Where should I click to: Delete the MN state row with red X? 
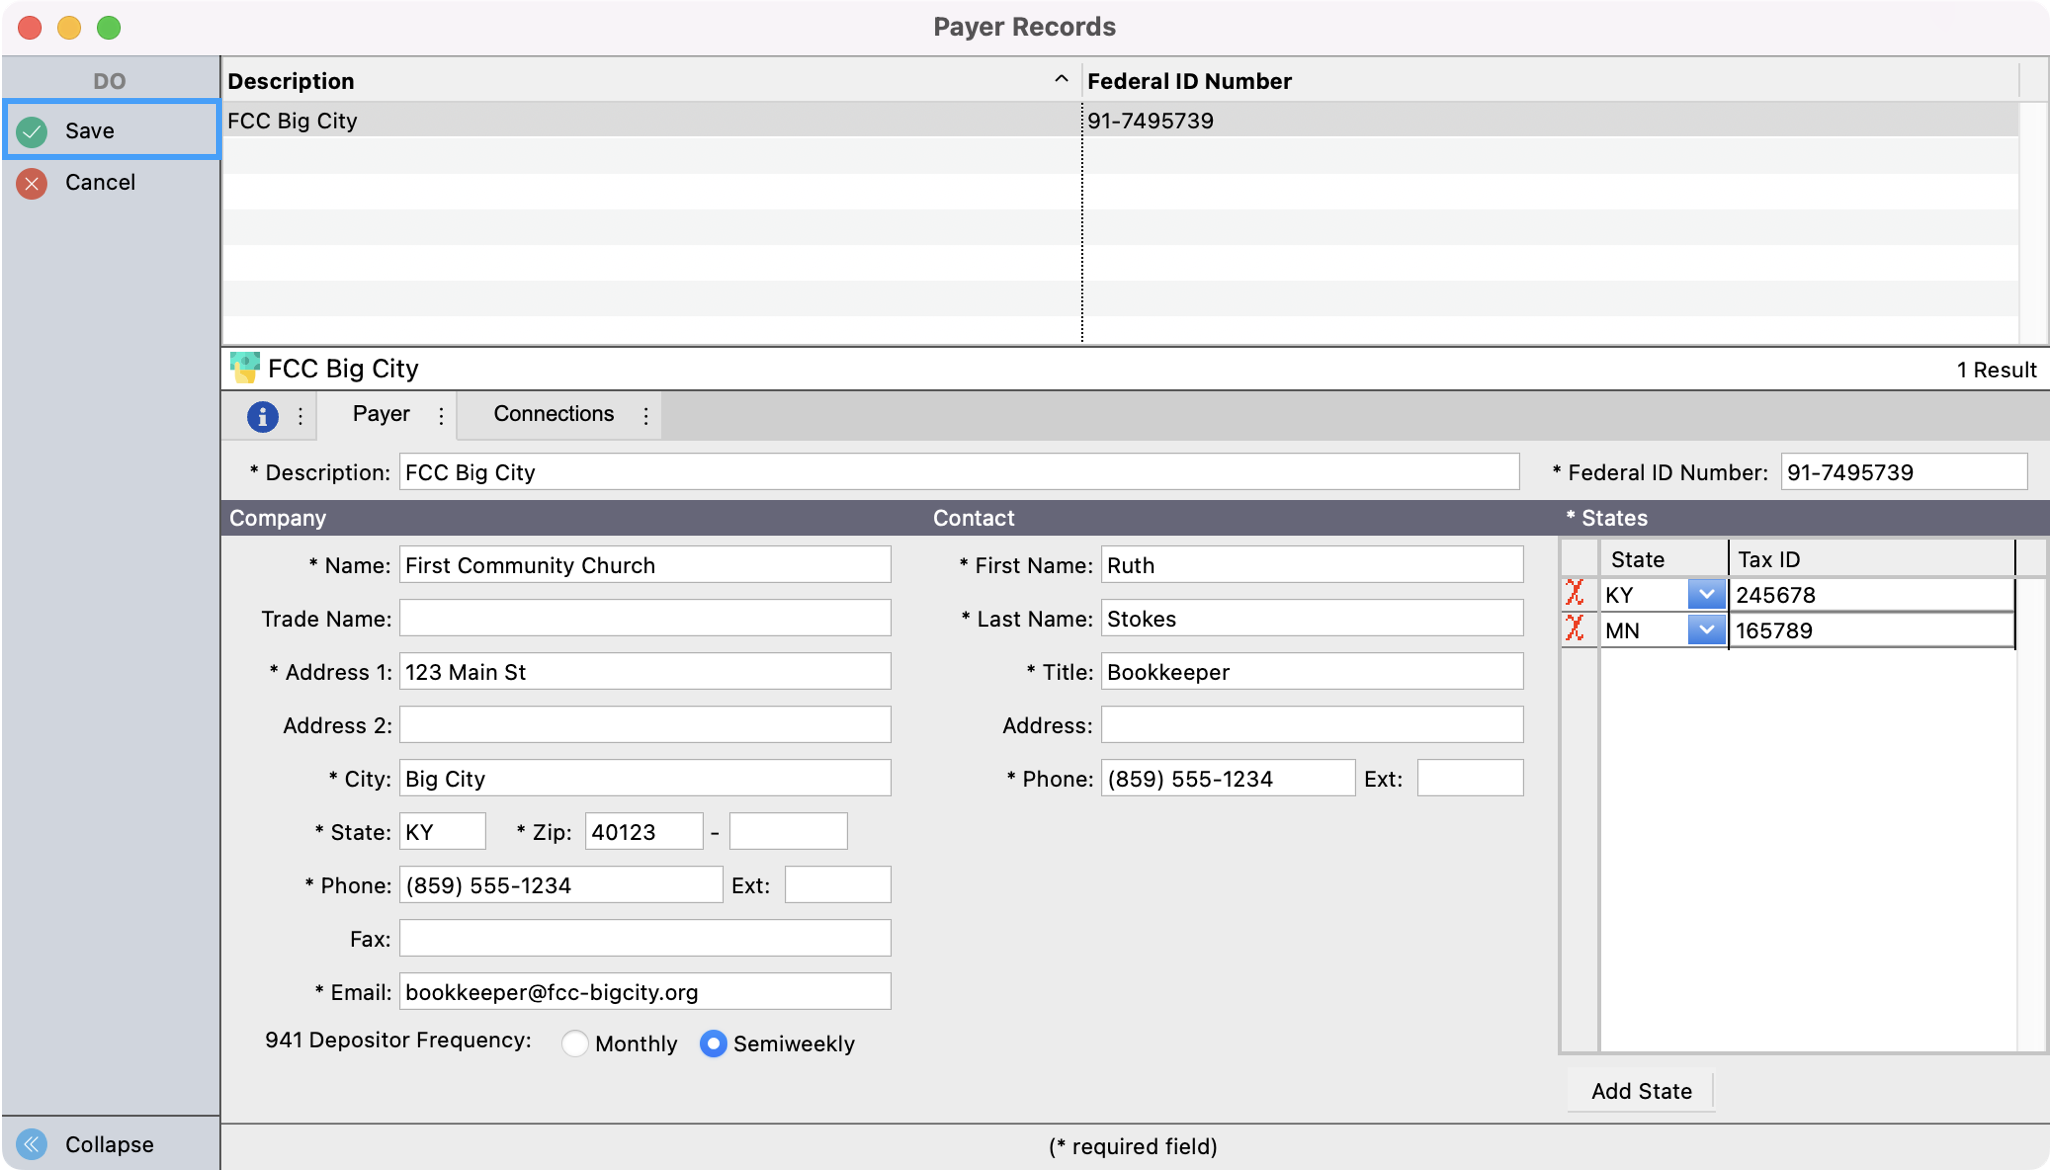click(1575, 629)
